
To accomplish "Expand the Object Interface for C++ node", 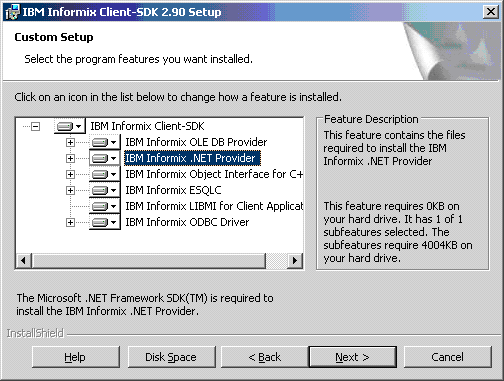I will pyautogui.click(x=70, y=174).
